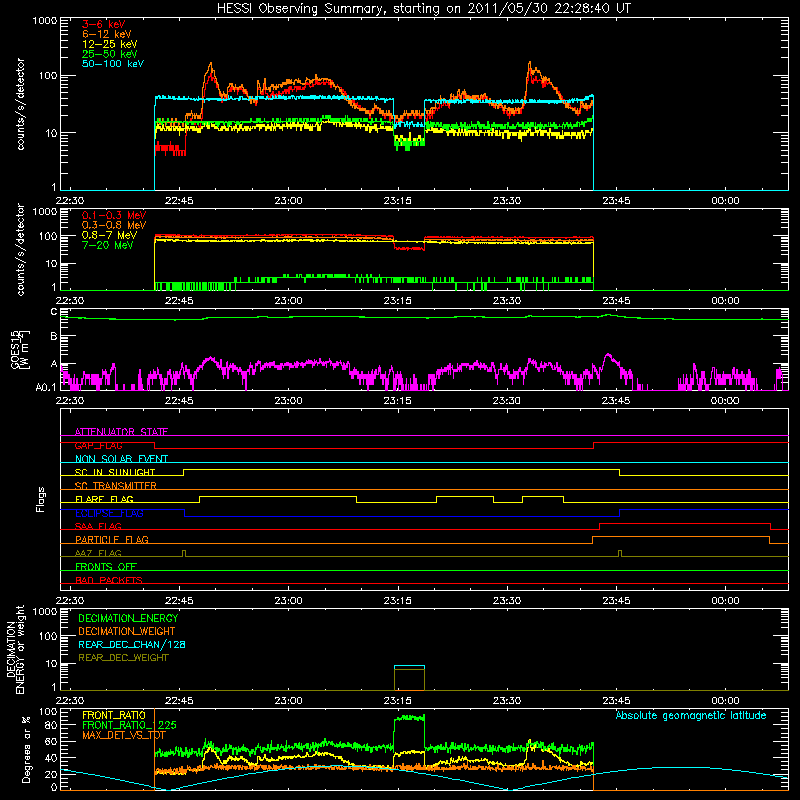The image size is (800, 800).
Task: Click the A0.1 level on GOES axis
Action: pos(45,388)
